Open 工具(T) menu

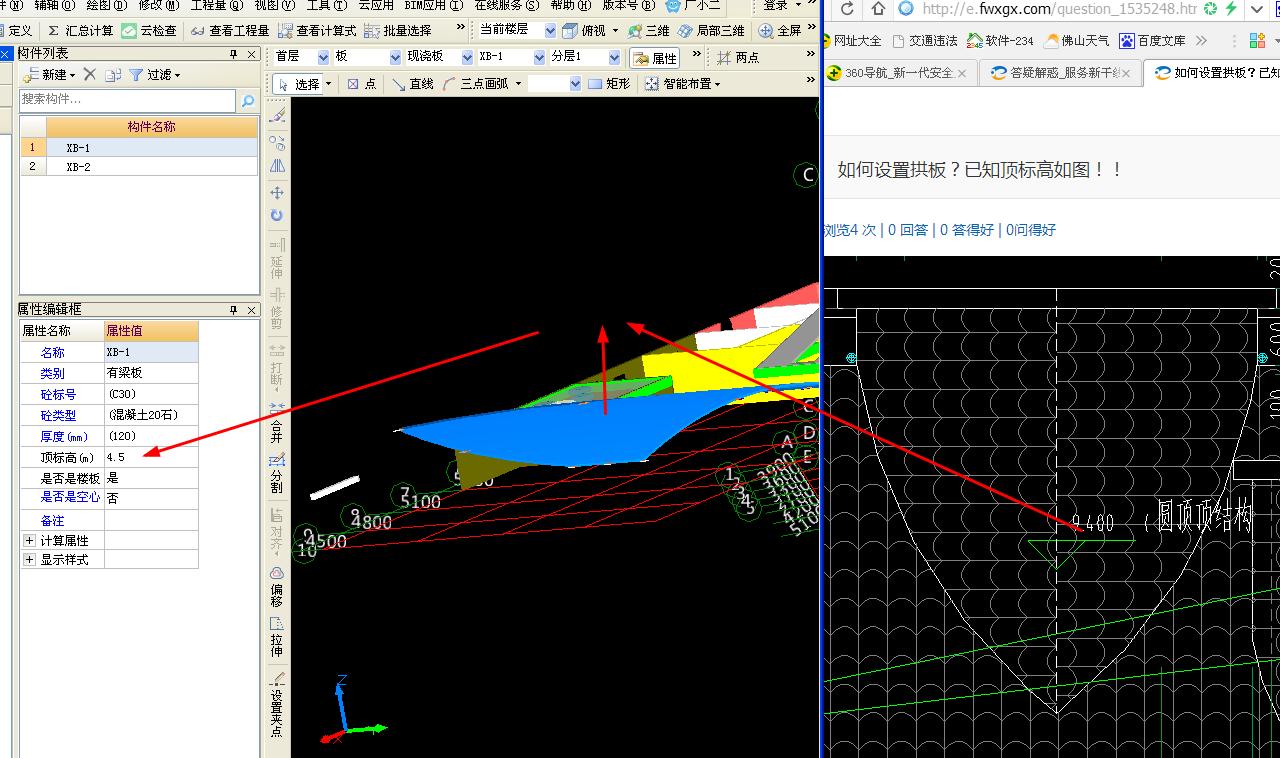click(326, 5)
